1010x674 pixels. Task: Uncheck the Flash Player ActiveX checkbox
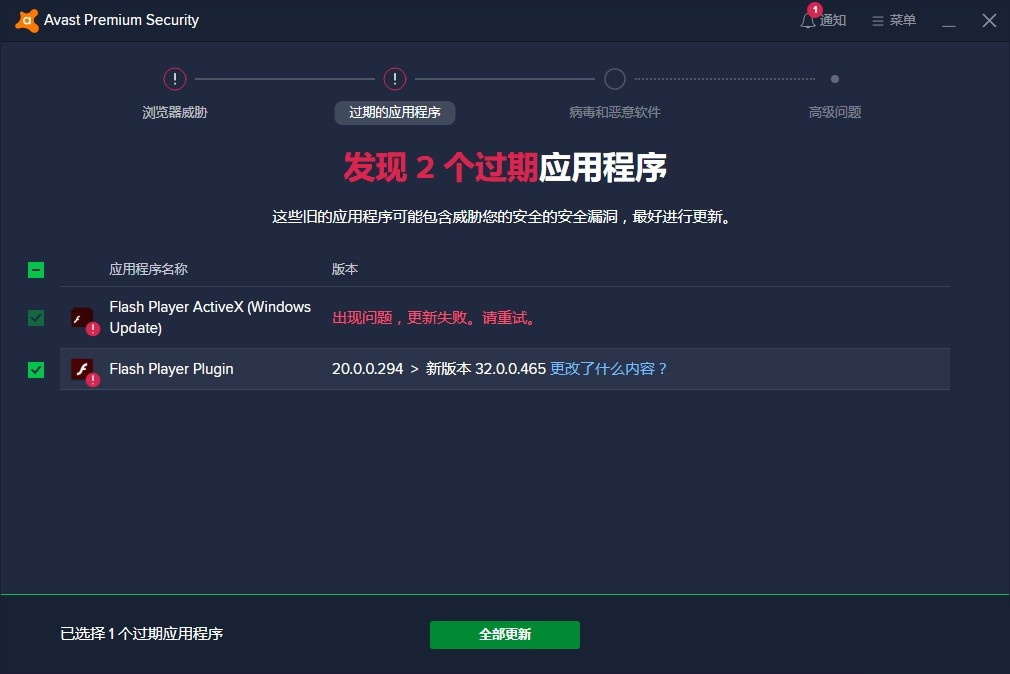tap(35, 317)
